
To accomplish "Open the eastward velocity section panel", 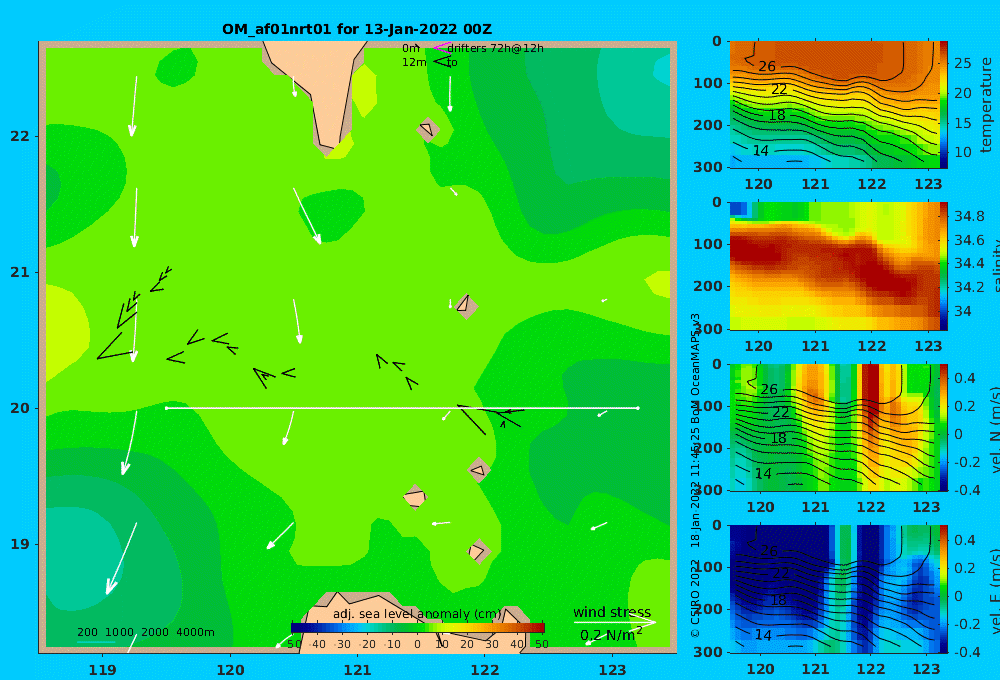I will (x=834, y=589).
